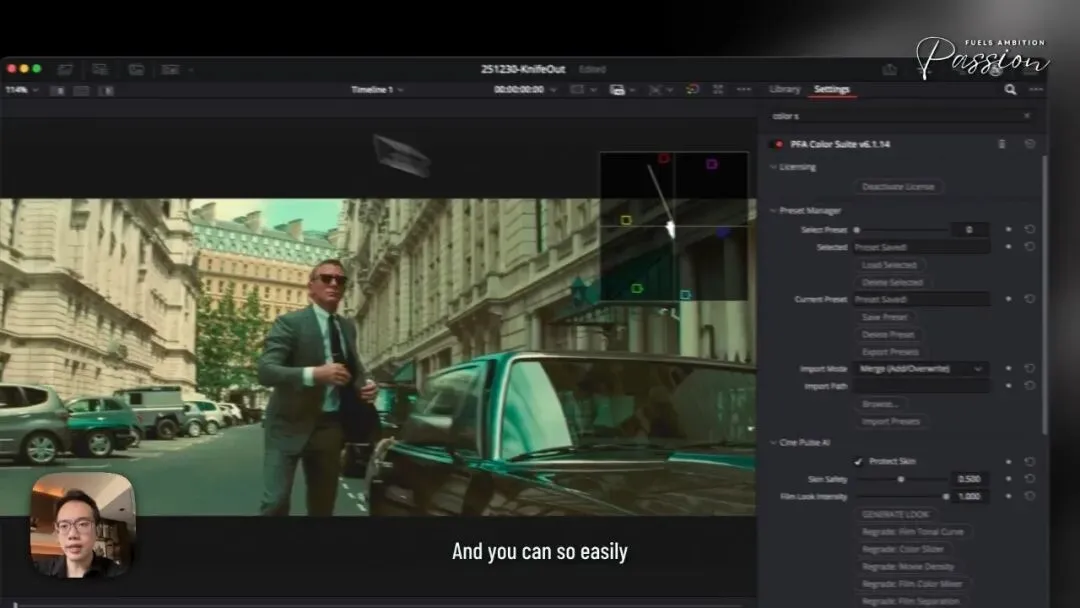Image resolution: width=1080 pixels, height=608 pixels.
Task: Click the share/export icon in the title bar
Action: click(x=889, y=69)
